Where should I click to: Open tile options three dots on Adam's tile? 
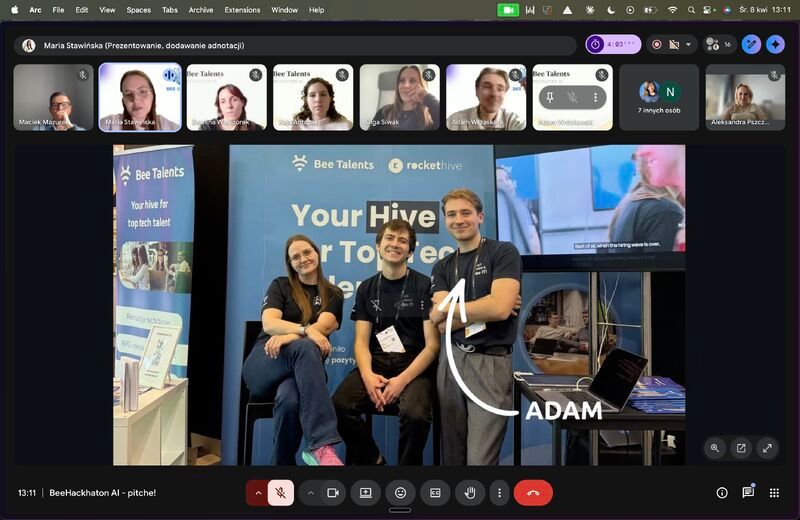(595, 97)
